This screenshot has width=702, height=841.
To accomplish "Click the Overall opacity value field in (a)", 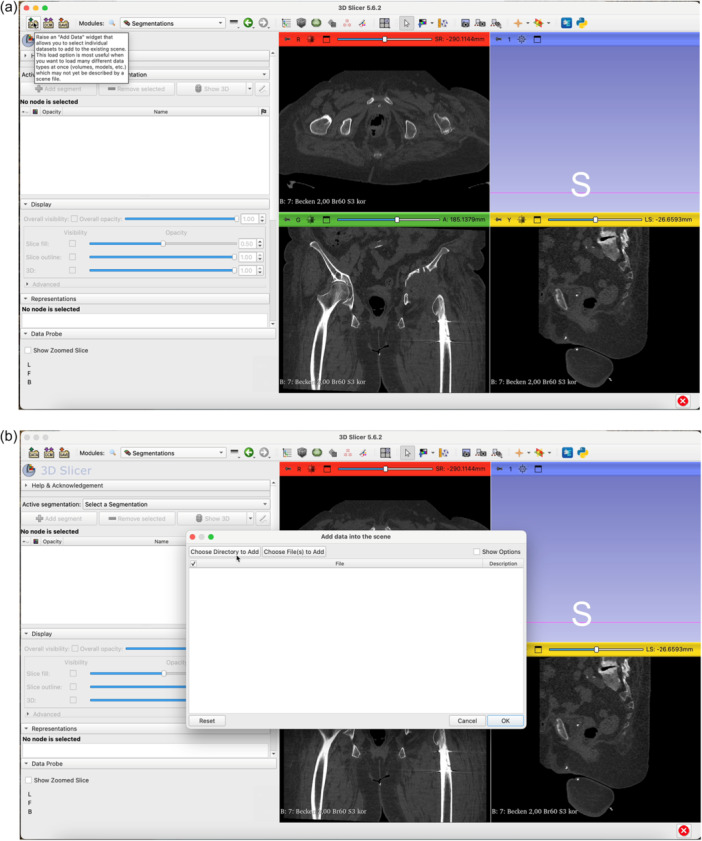I will click(248, 219).
